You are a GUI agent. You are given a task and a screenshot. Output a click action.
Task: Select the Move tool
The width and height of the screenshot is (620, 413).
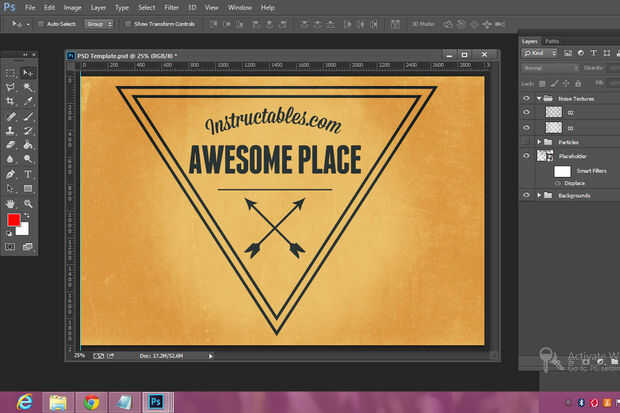pos(28,73)
